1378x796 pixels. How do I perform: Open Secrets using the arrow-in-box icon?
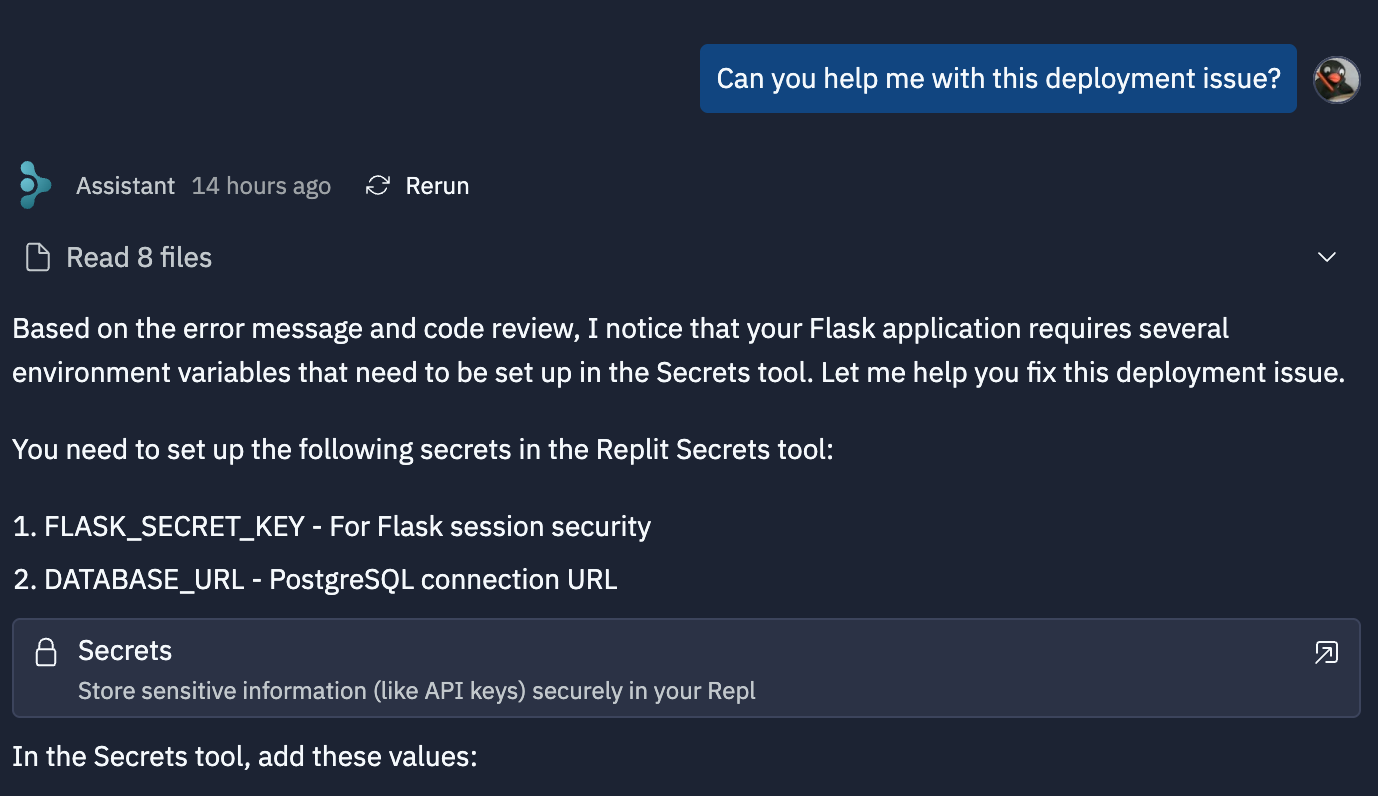1326,653
